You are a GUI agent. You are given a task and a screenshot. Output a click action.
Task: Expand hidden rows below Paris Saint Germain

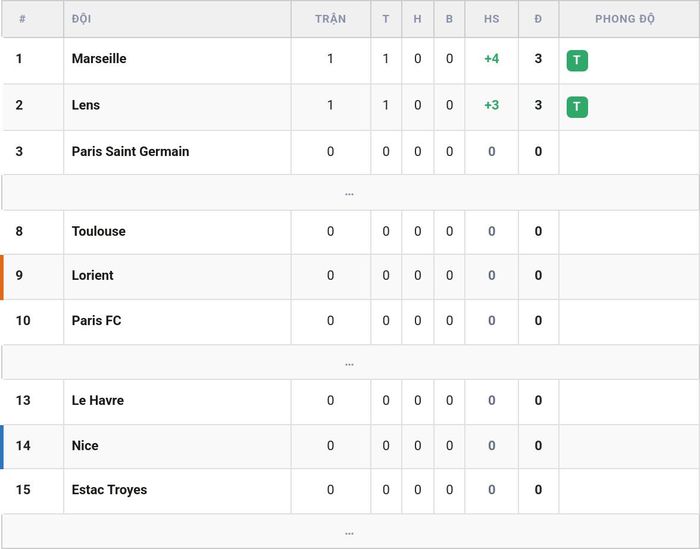pos(350,193)
